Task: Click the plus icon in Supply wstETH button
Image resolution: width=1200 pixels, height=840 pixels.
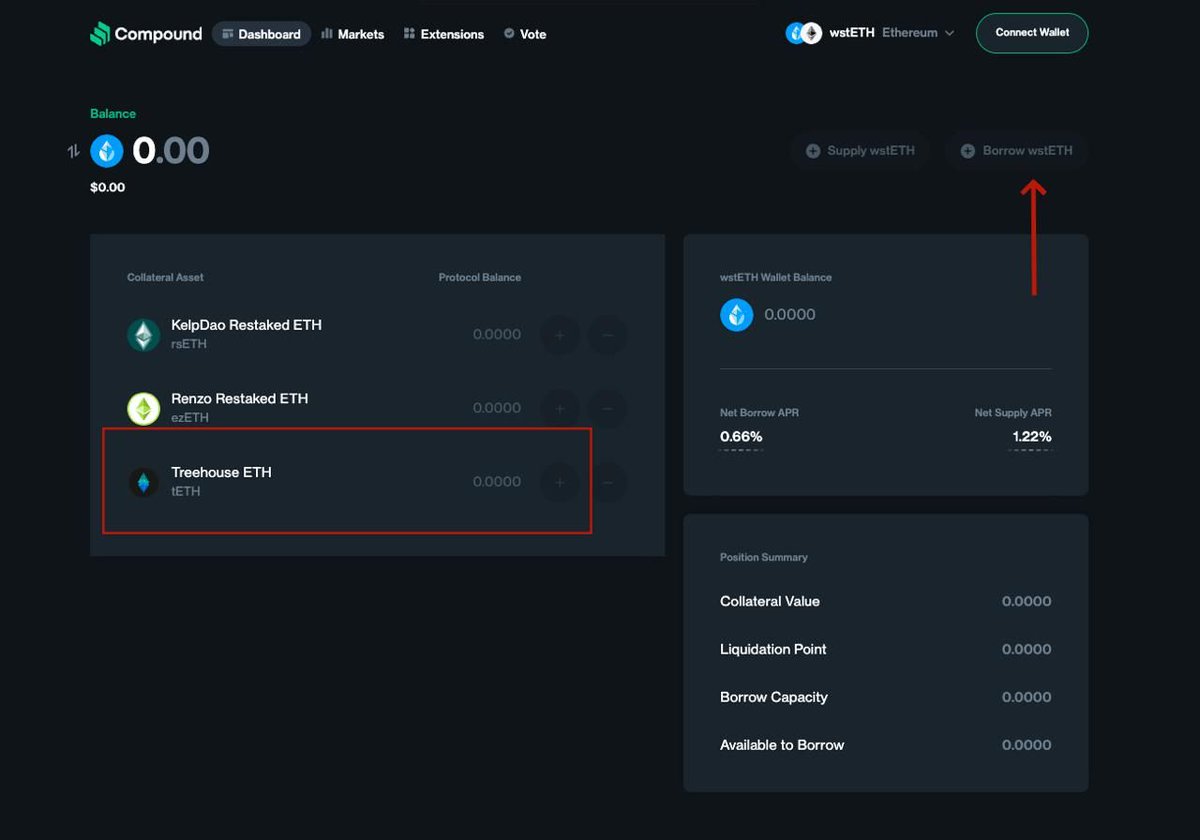Action: 812,151
